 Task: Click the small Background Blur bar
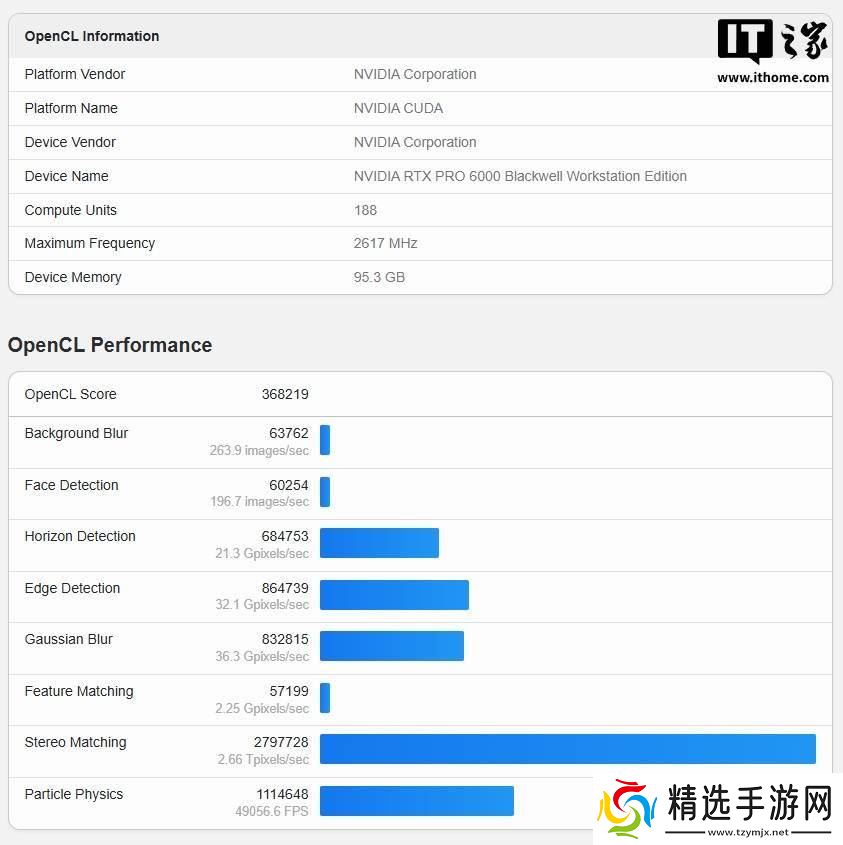325,440
